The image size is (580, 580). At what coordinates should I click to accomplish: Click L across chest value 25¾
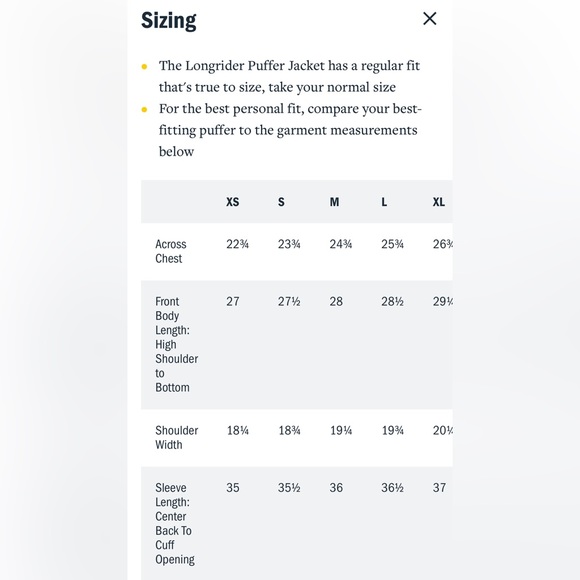(x=392, y=244)
